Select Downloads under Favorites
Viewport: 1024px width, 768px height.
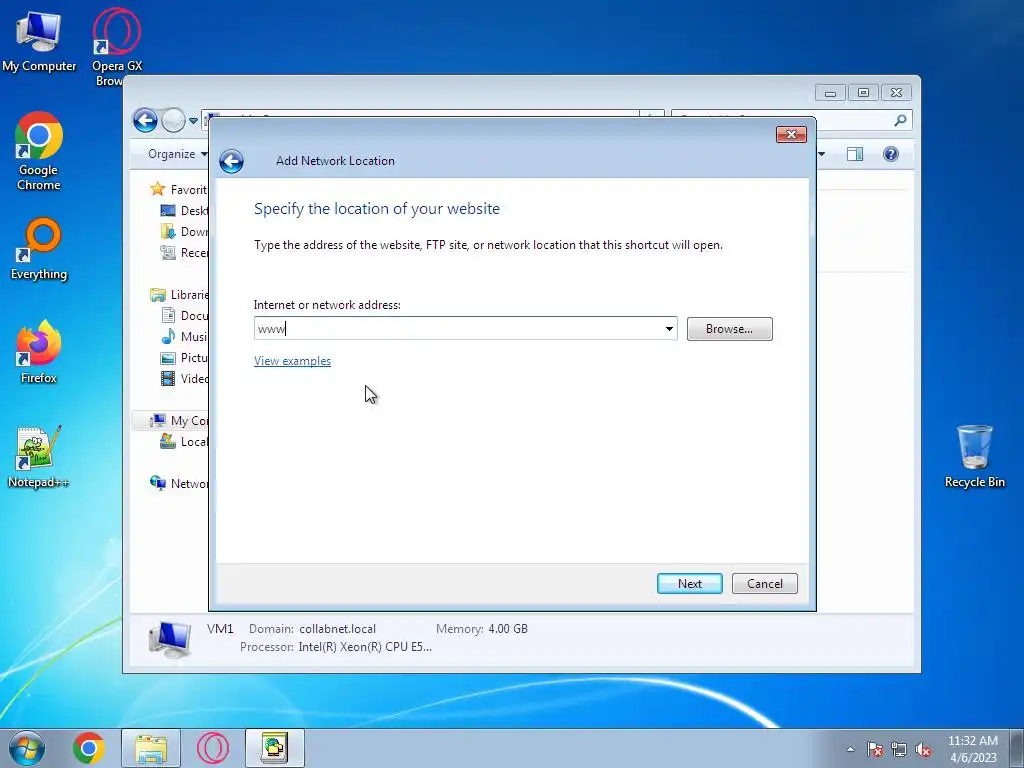[184, 231]
